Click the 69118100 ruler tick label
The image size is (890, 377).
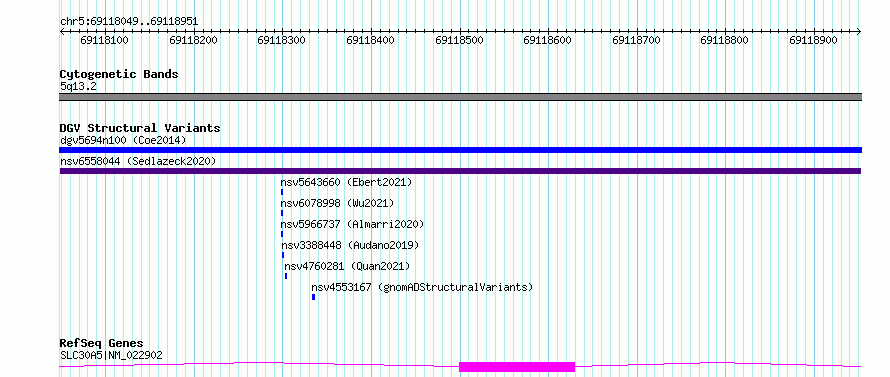pyautogui.click(x=104, y=40)
